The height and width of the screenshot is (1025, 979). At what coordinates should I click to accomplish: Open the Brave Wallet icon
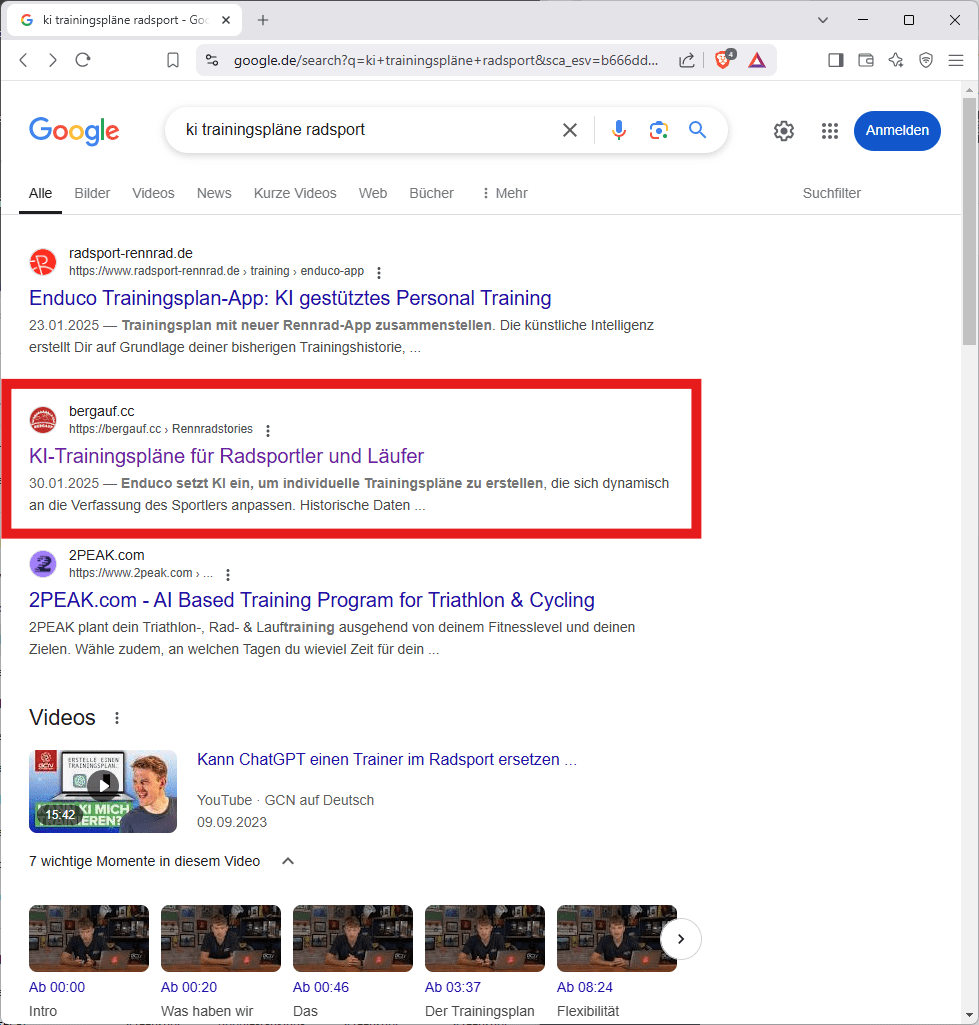(x=866, y=60)
